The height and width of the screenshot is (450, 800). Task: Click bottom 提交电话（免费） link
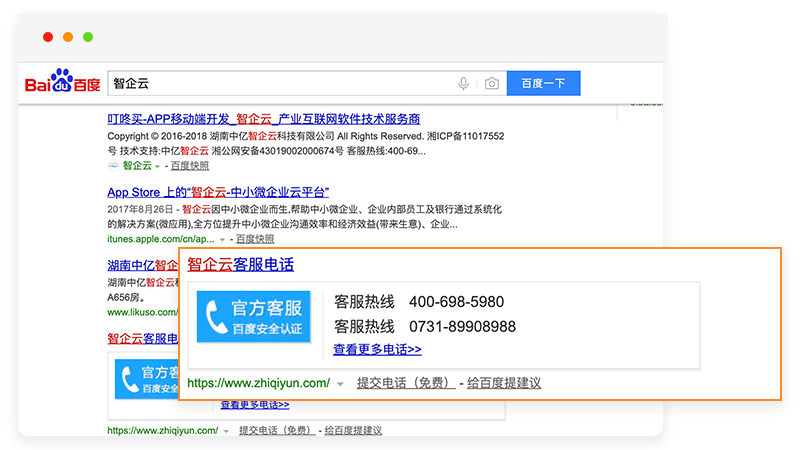point(277,431)
